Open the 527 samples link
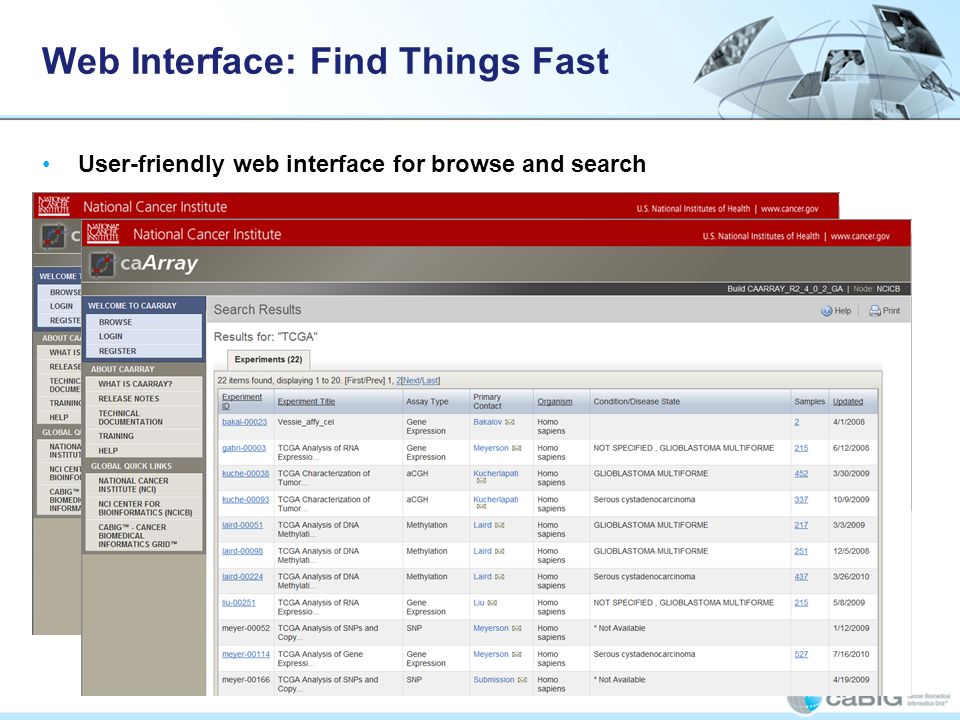The height and width of the screenshot is (720, 960). tap(801, 654)
